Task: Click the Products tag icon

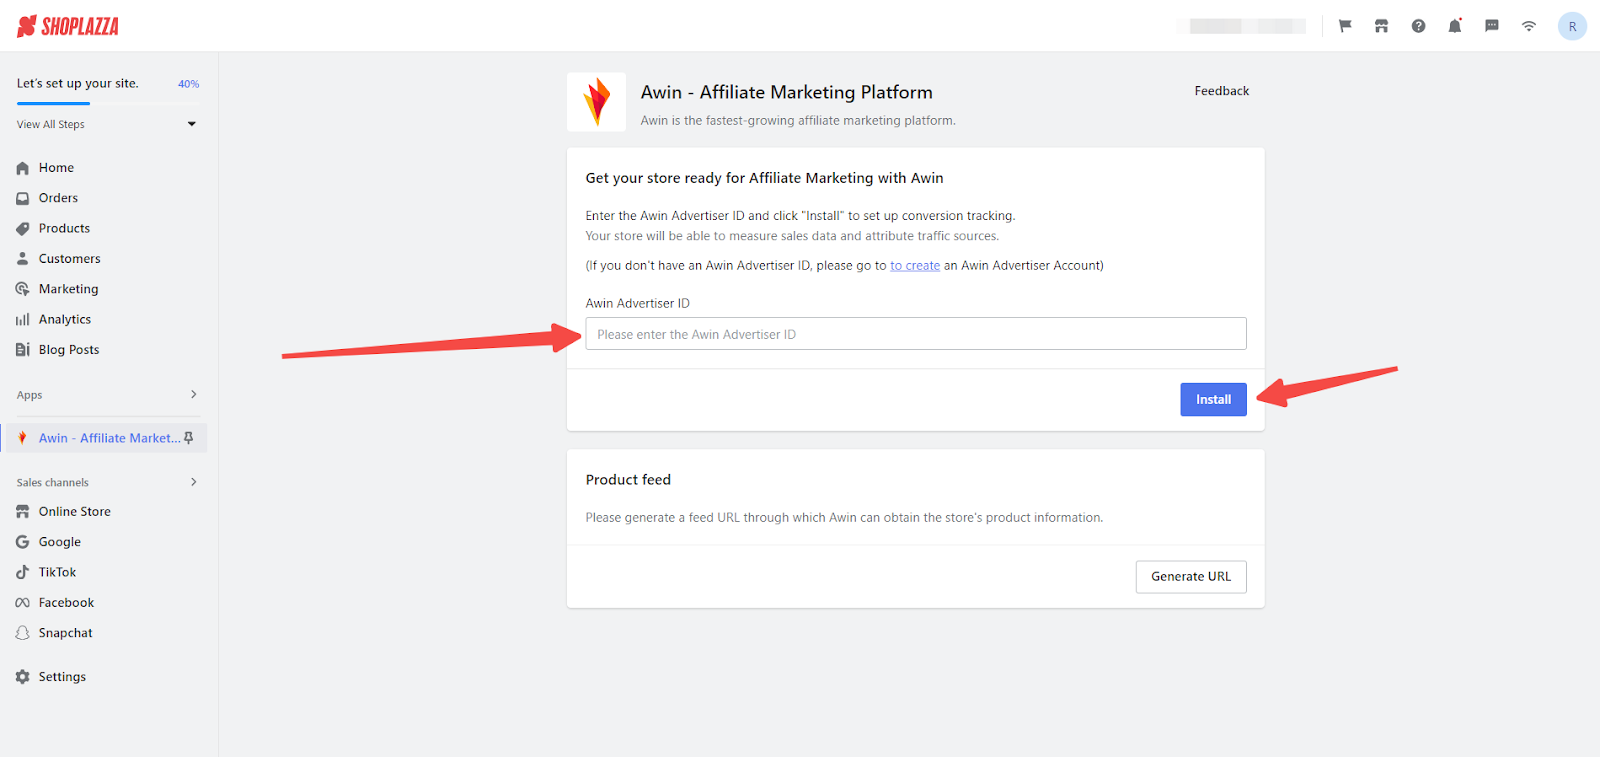Action: point(23,228)
